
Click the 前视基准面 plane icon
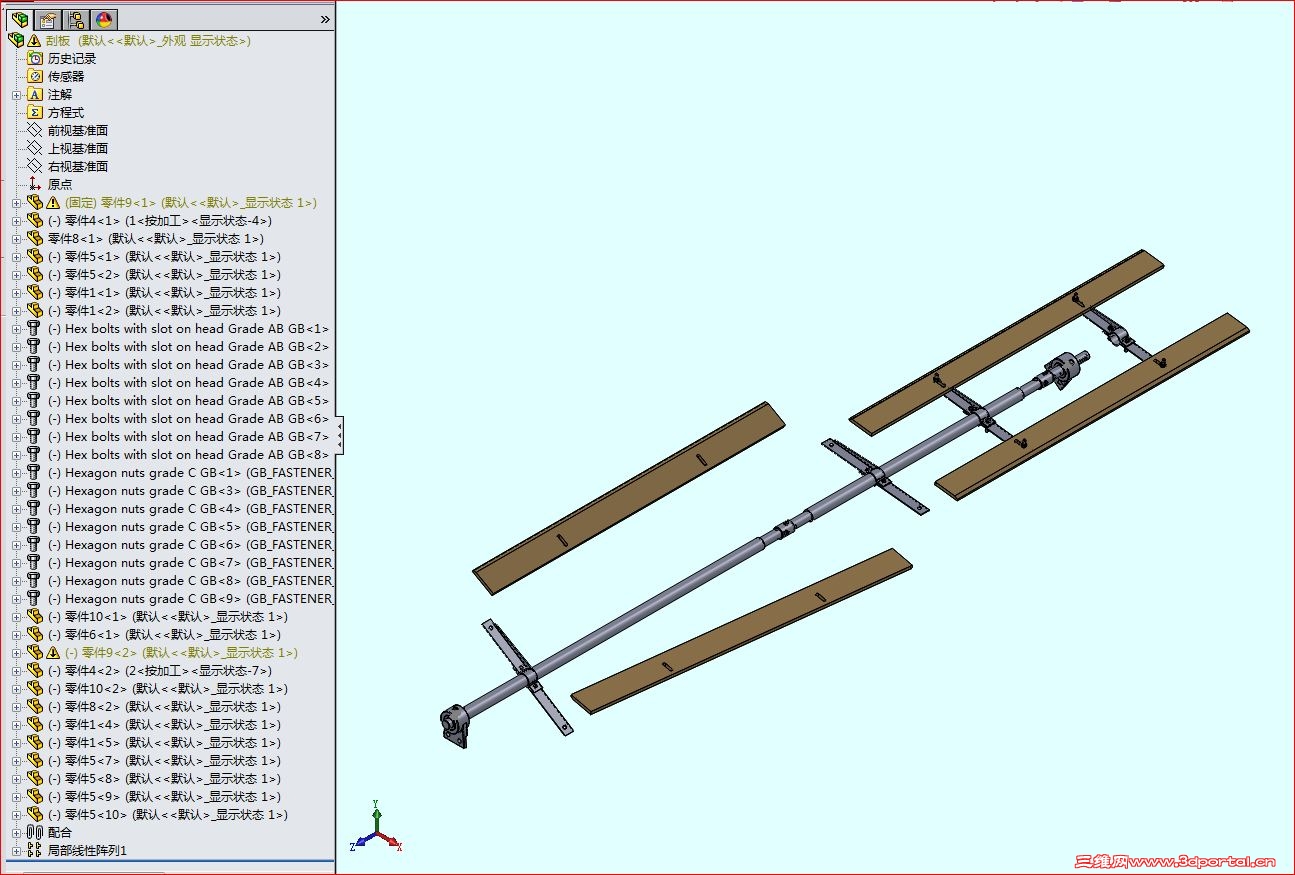tap(35, 130)
